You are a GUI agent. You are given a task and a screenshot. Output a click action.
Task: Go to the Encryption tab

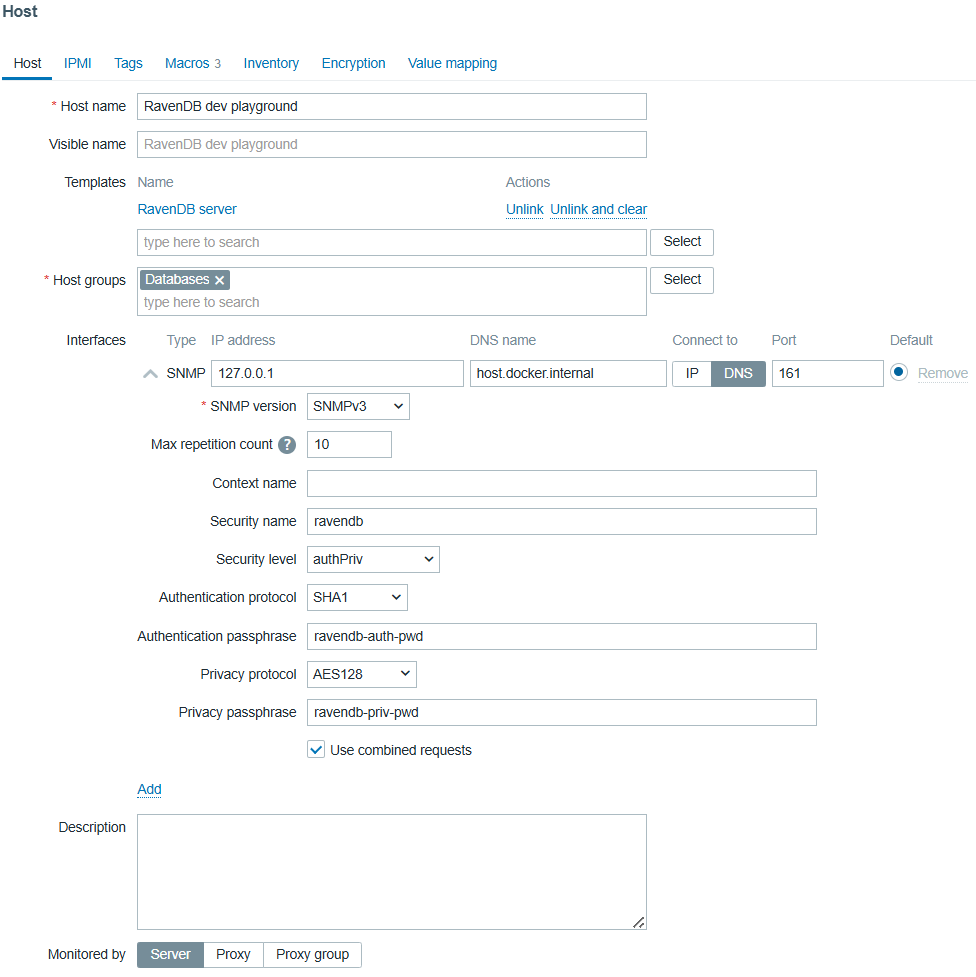pyautogui.click(x=353, y=64)
